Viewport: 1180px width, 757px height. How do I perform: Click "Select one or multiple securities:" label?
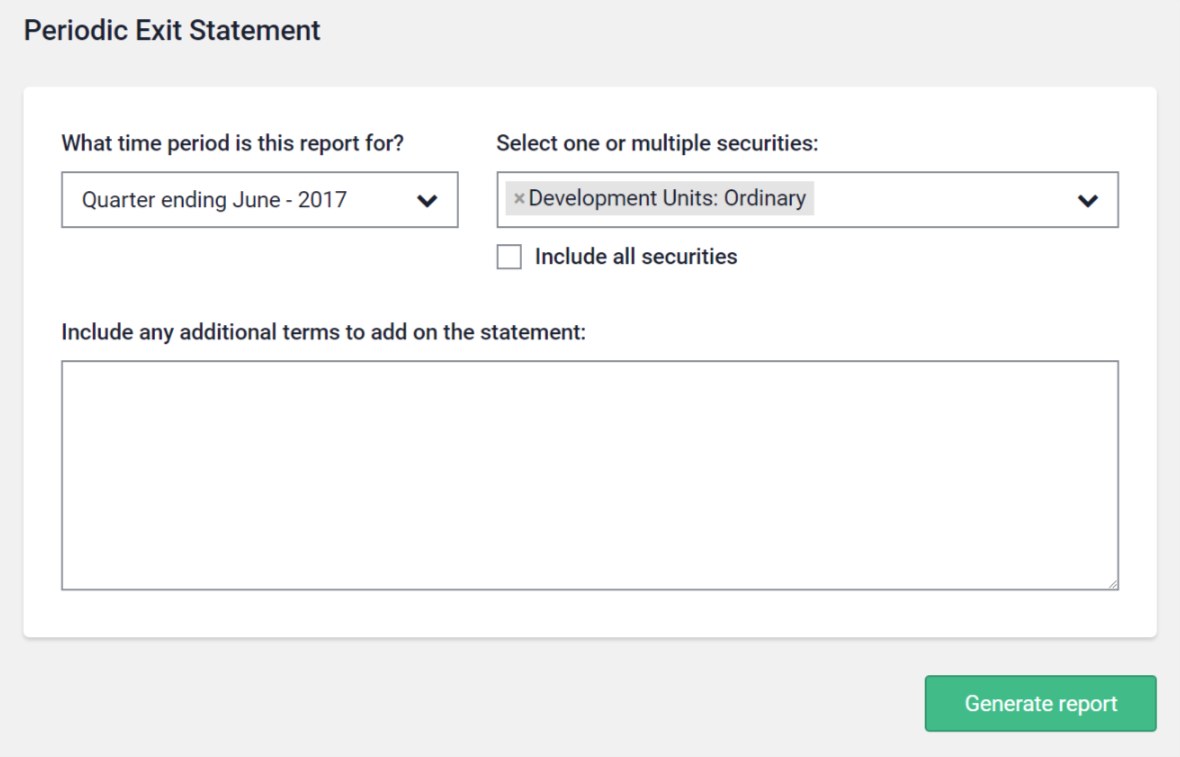click(657, 143)
